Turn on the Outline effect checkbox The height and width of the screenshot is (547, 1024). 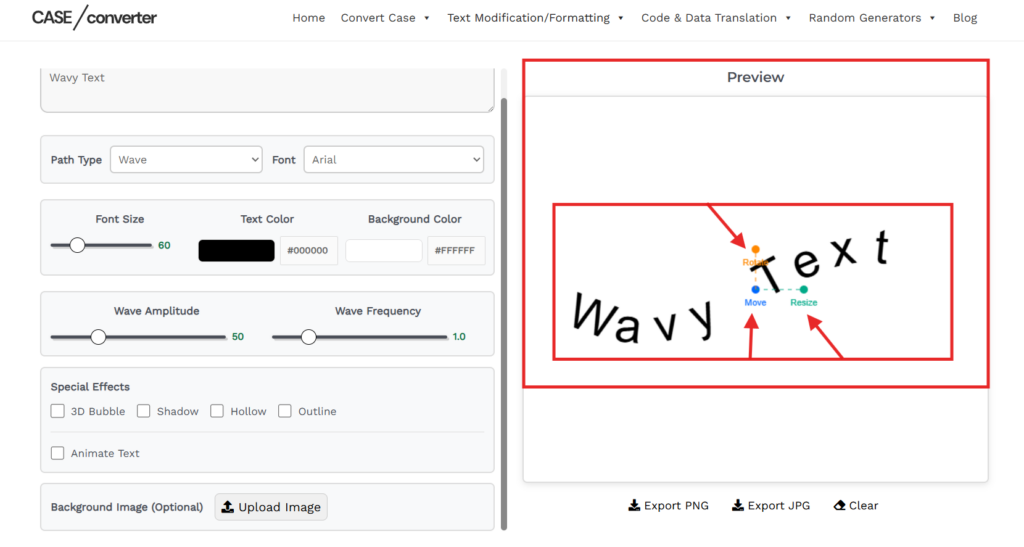285,411
